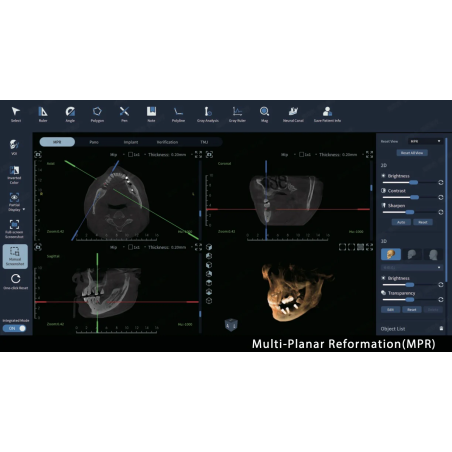The image size is (452, 452).
Task: Switch to the TMJ tab
Action: [x=204, y=142]
